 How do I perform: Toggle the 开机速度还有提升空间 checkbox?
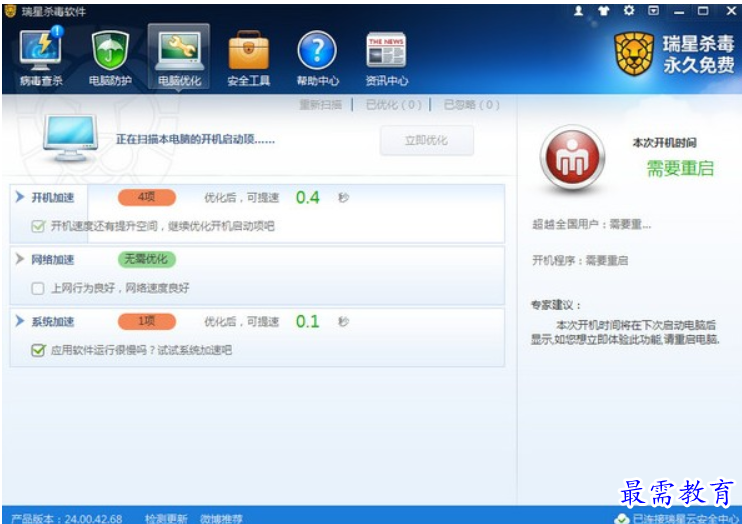(38, 226)
